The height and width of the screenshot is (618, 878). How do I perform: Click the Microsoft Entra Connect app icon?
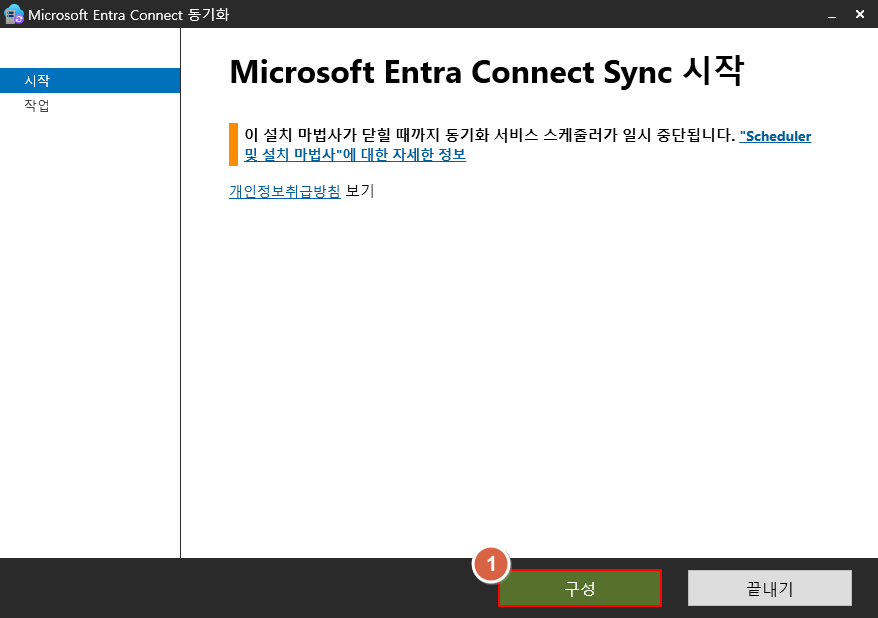click(x=13, y=15)
